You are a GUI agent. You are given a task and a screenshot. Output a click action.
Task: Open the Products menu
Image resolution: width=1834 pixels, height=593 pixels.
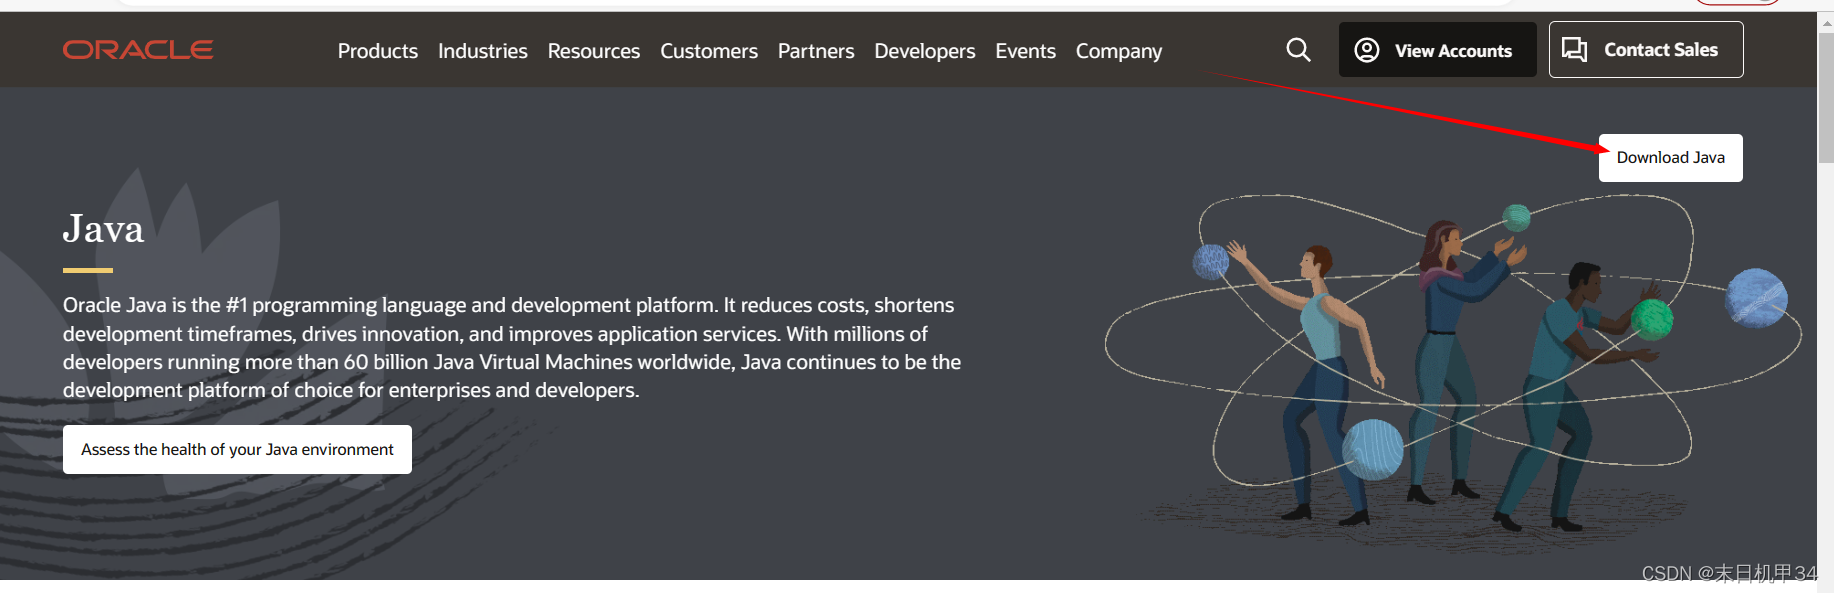378,51
